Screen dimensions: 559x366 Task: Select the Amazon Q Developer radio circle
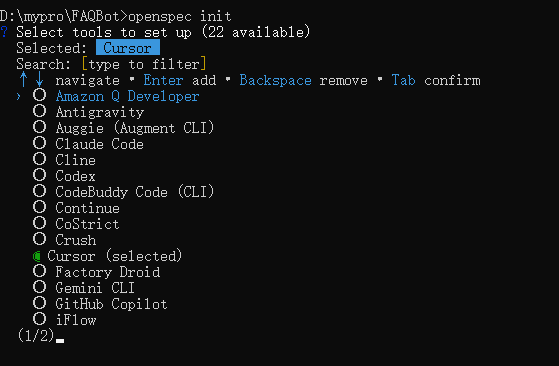pyautogui.click(x=39, y=95)
